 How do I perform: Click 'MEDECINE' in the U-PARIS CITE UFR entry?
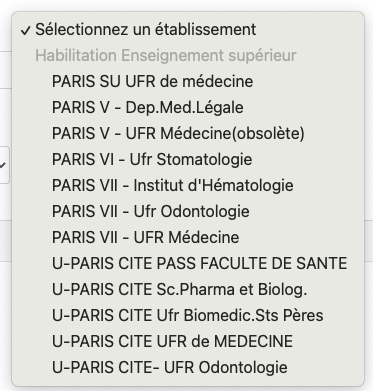click(253, 341)
